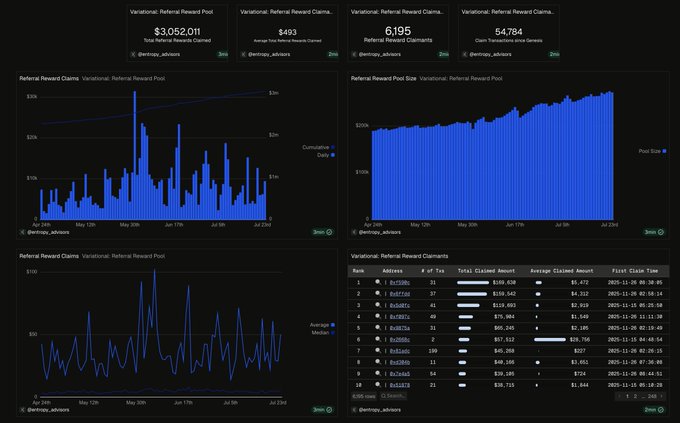Click magnifier icon in rank 3 row ($119,693)
680x423 pixels.
[378, 305]
